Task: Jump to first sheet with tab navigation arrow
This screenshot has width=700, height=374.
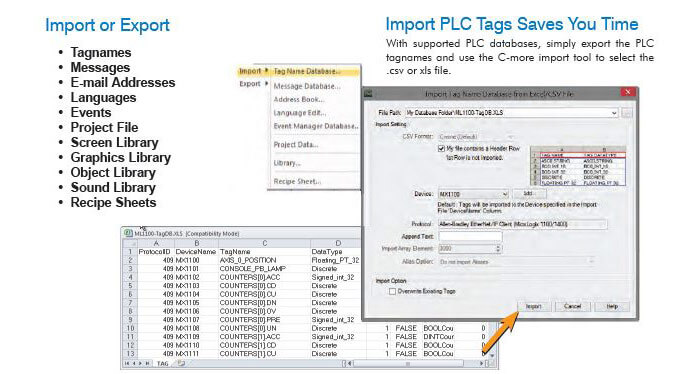Action: 127,363
